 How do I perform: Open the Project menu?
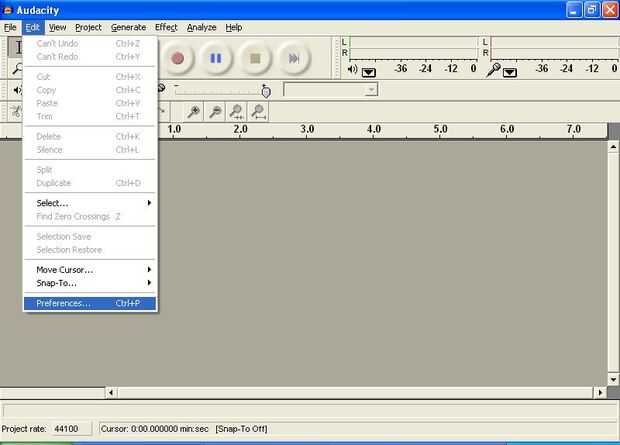tap(88, 27)
